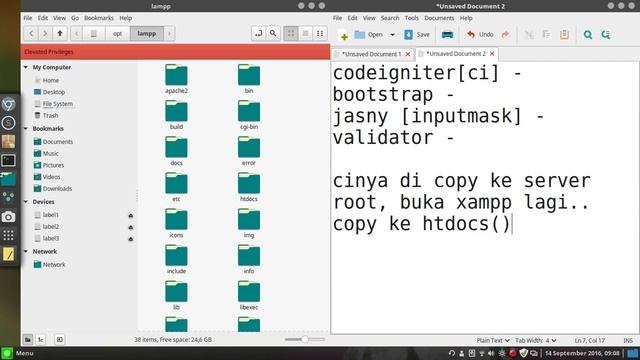The height and width of the screenshot is (360, 640).
Task: Select the cgi-bin folder
Action: click(x=249, y=115)
